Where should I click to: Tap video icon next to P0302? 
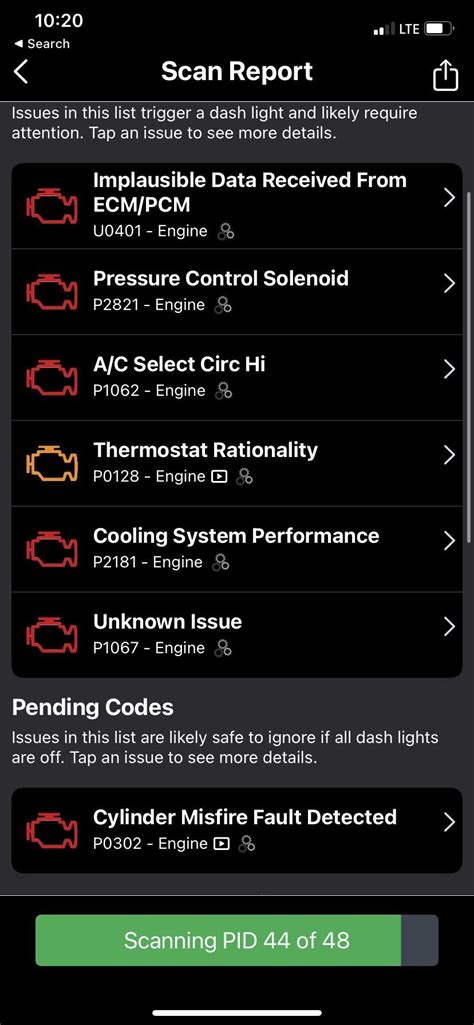pos(222,844)
